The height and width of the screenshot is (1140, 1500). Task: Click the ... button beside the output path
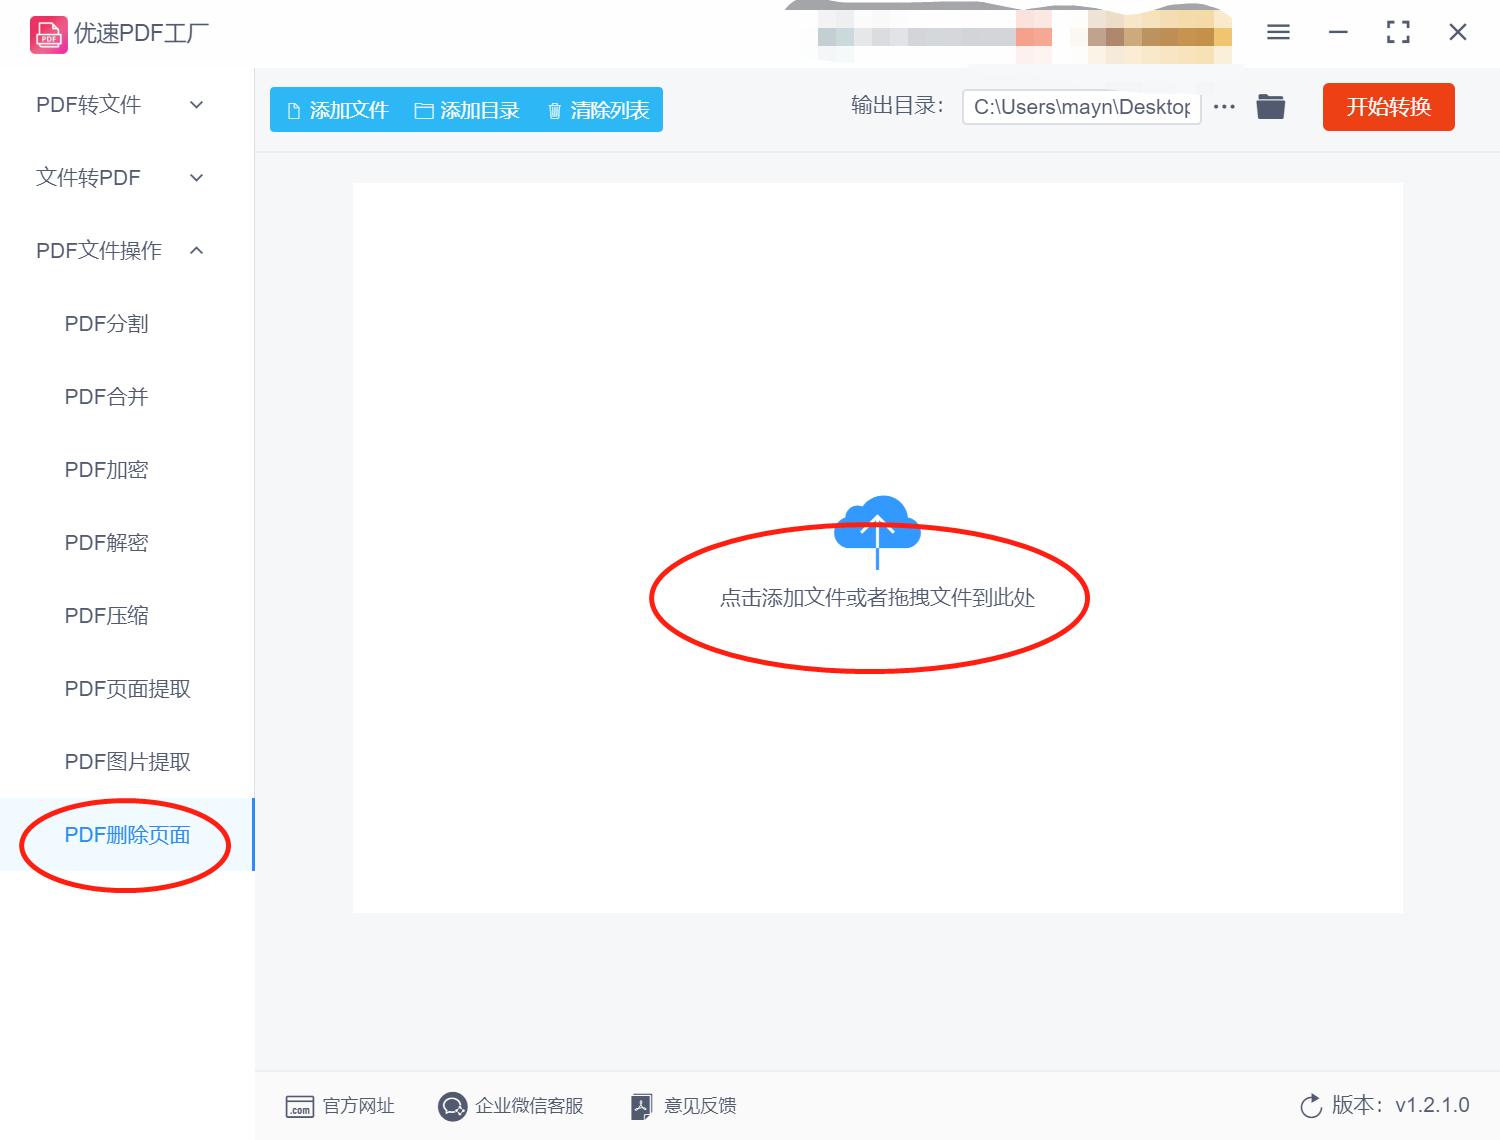[1224, 106]
